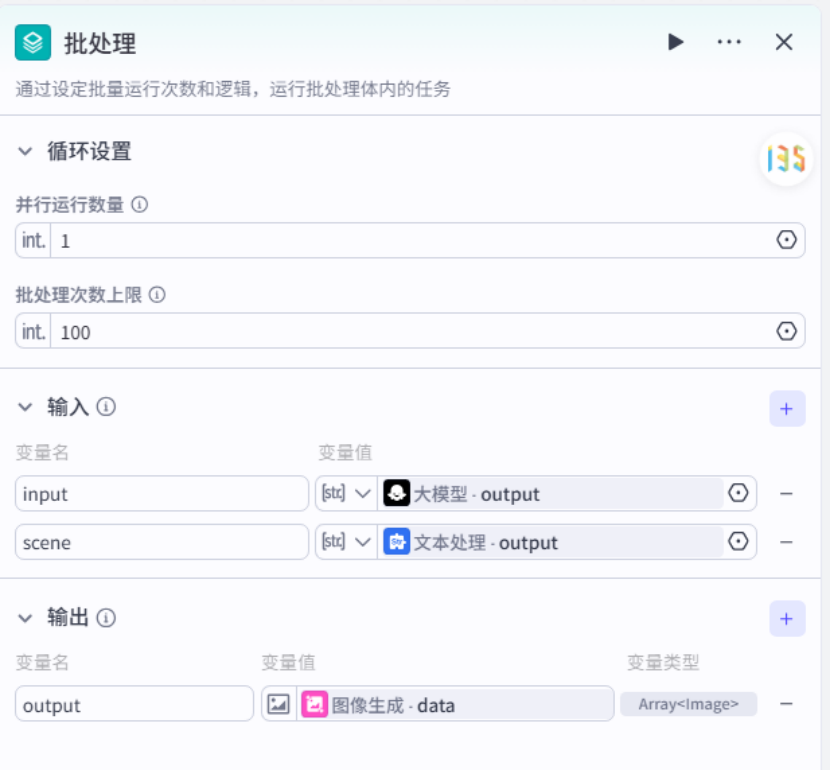Edit the input variable name field
The image size is (831, 770).
pos(162,494)
